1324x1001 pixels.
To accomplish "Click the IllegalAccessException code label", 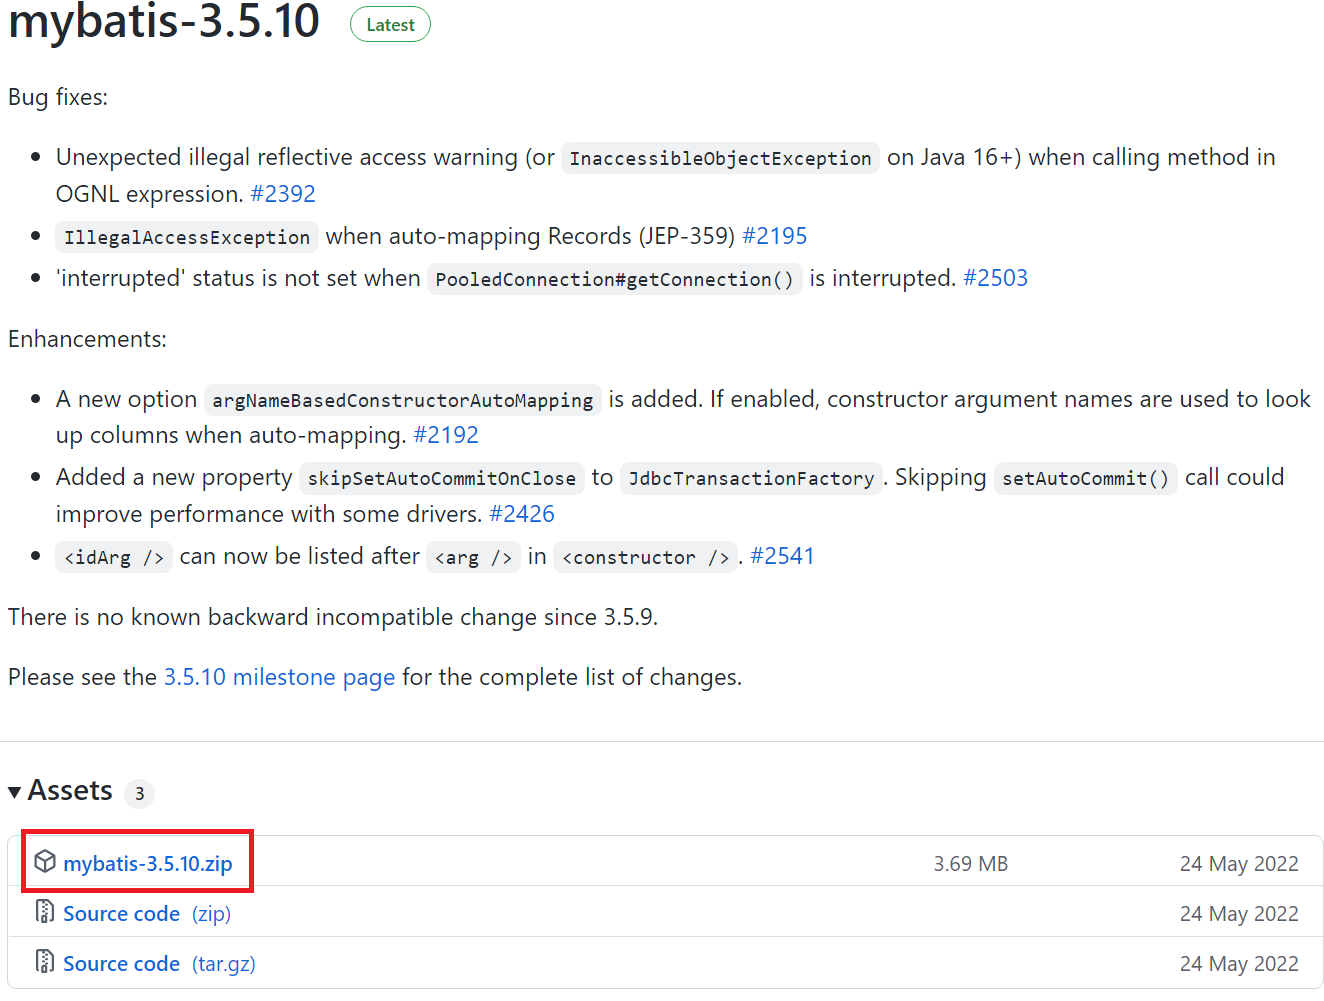I will pyautogui.click(x=187, y=237).
